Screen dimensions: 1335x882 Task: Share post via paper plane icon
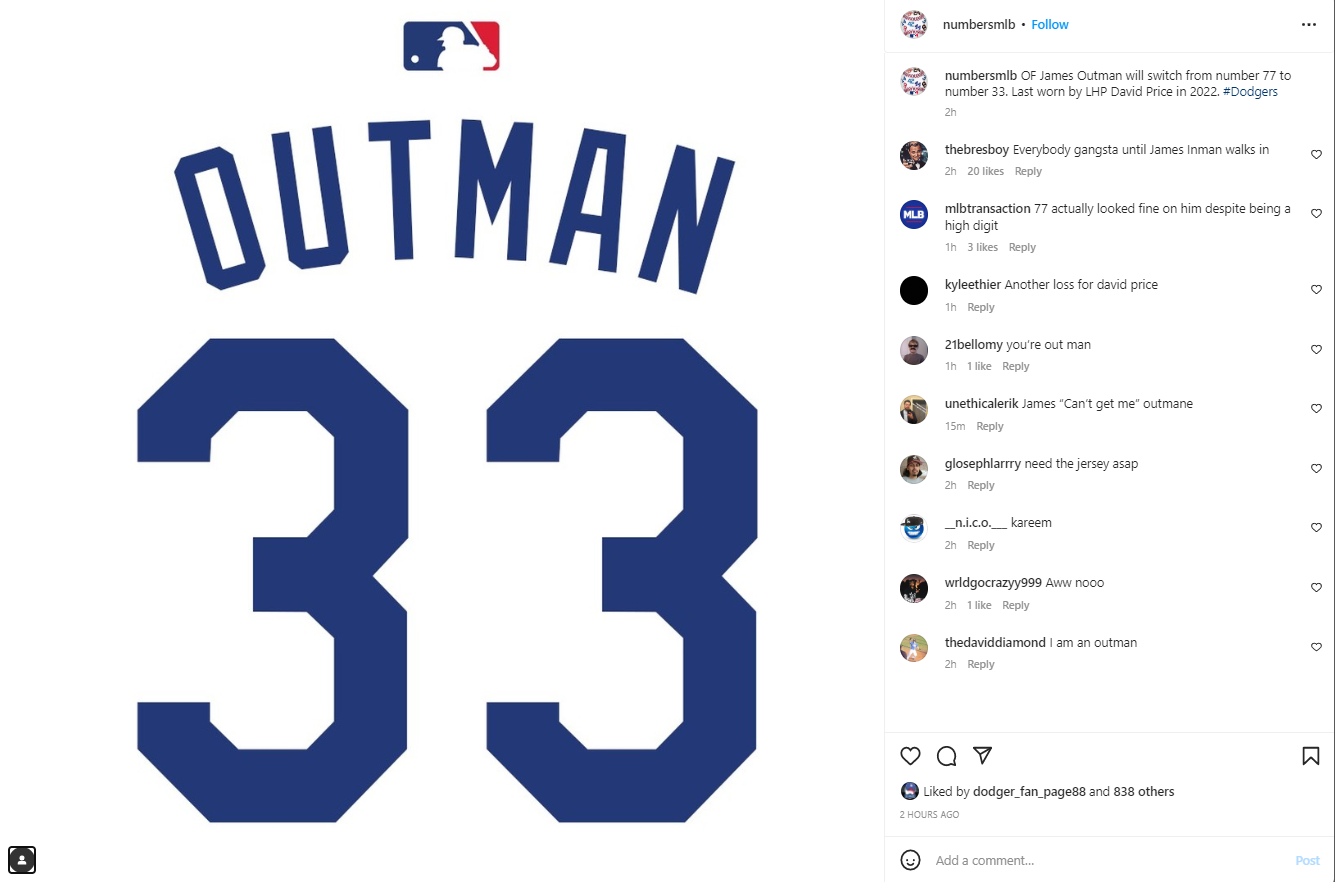(983, 755)
